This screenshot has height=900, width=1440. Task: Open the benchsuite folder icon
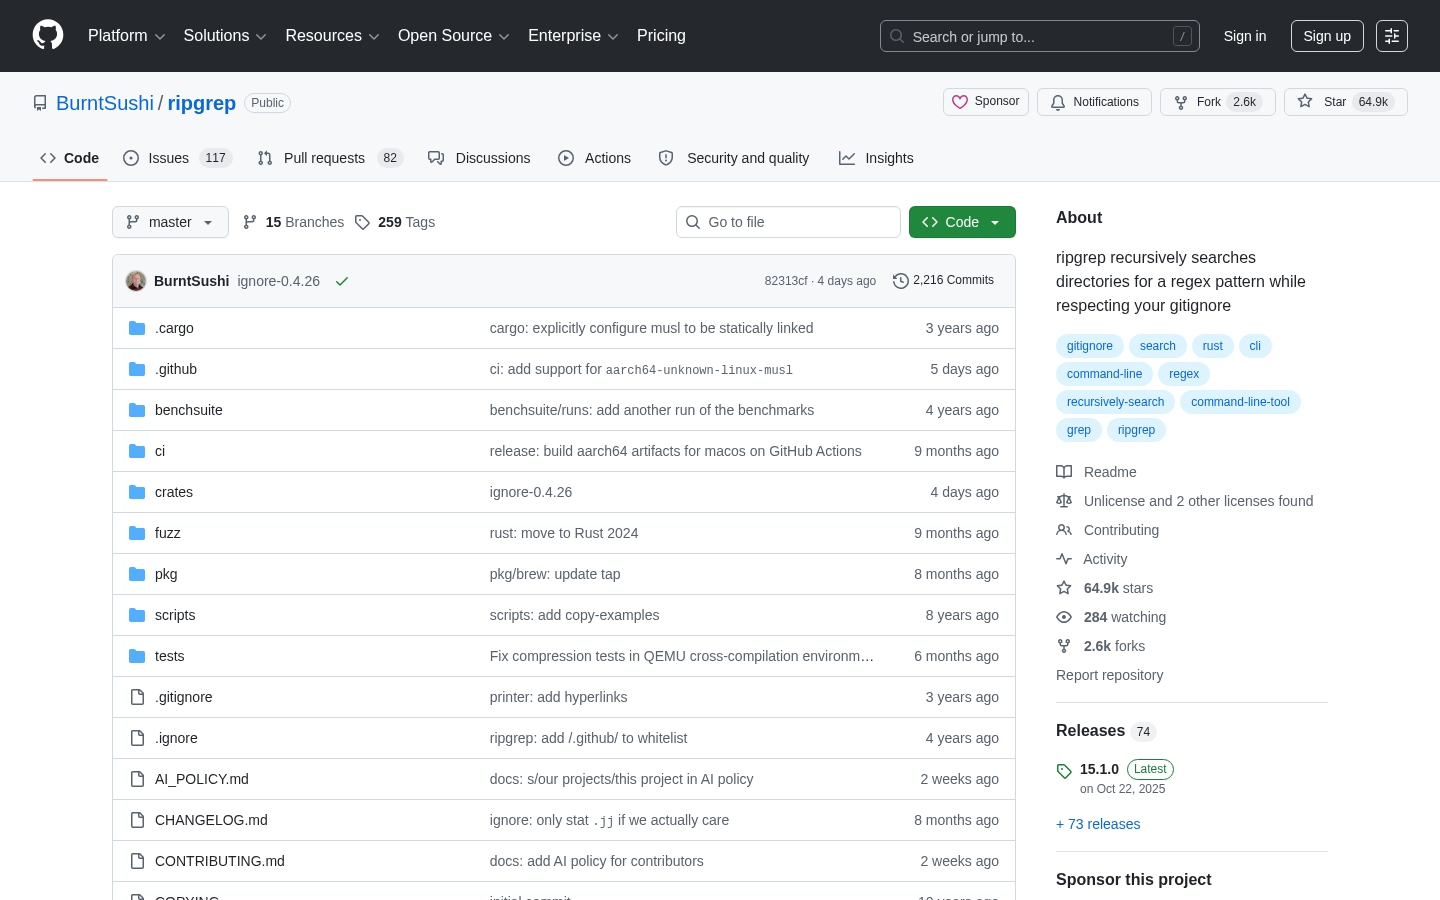pyautogui.click(x=137, y=410)
